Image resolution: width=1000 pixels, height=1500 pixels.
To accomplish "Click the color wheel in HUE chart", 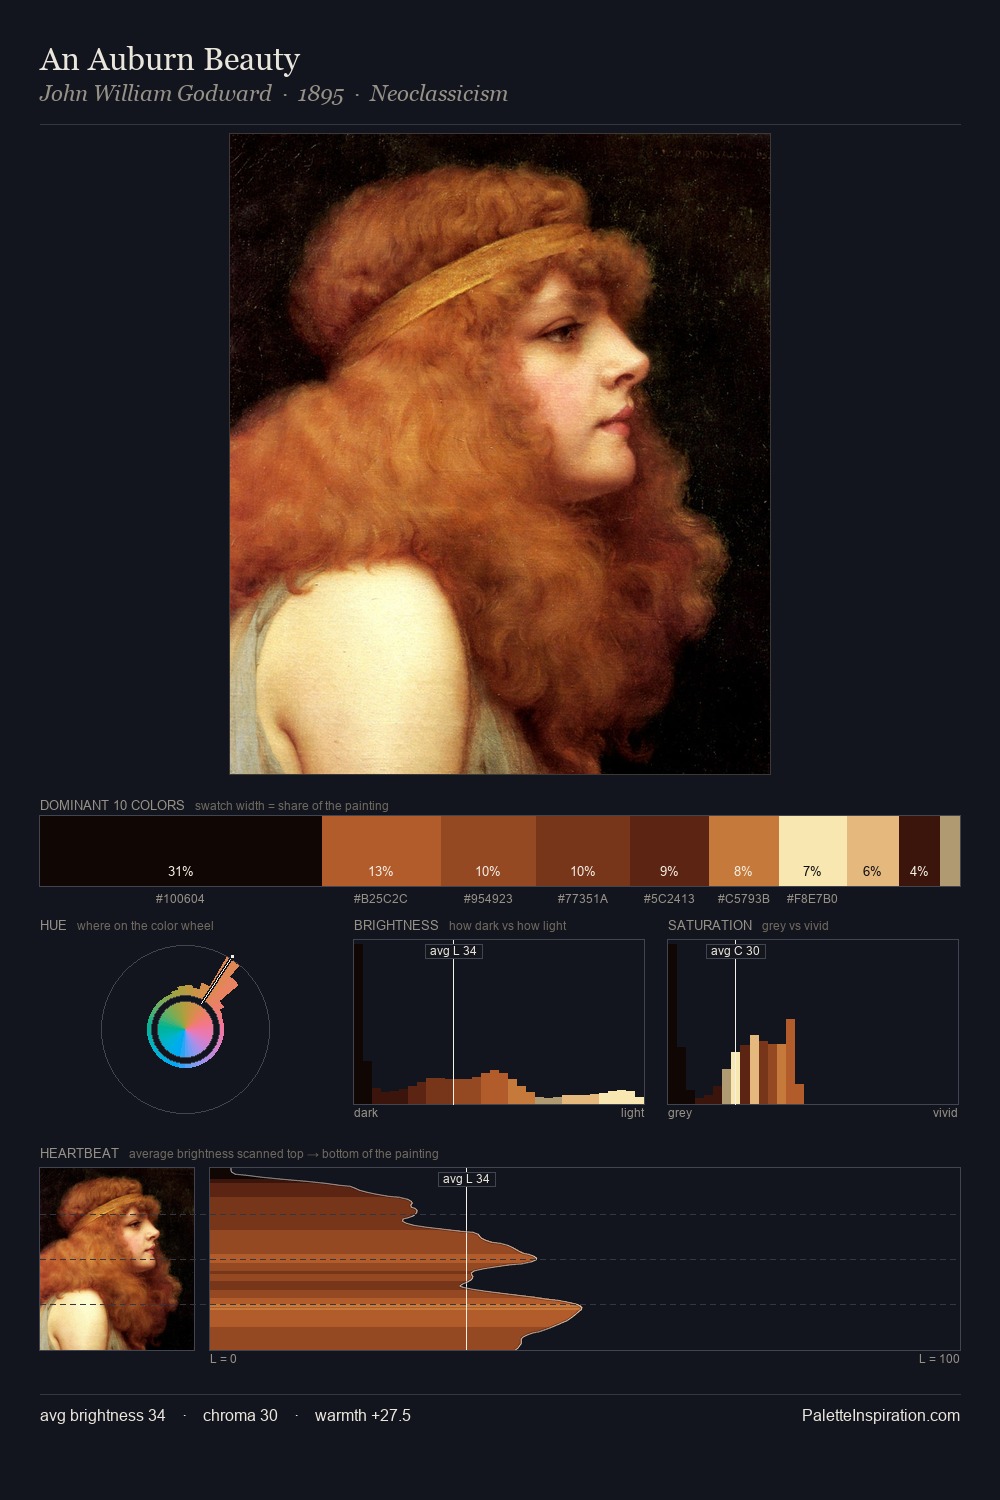I will click(185, 1029).
